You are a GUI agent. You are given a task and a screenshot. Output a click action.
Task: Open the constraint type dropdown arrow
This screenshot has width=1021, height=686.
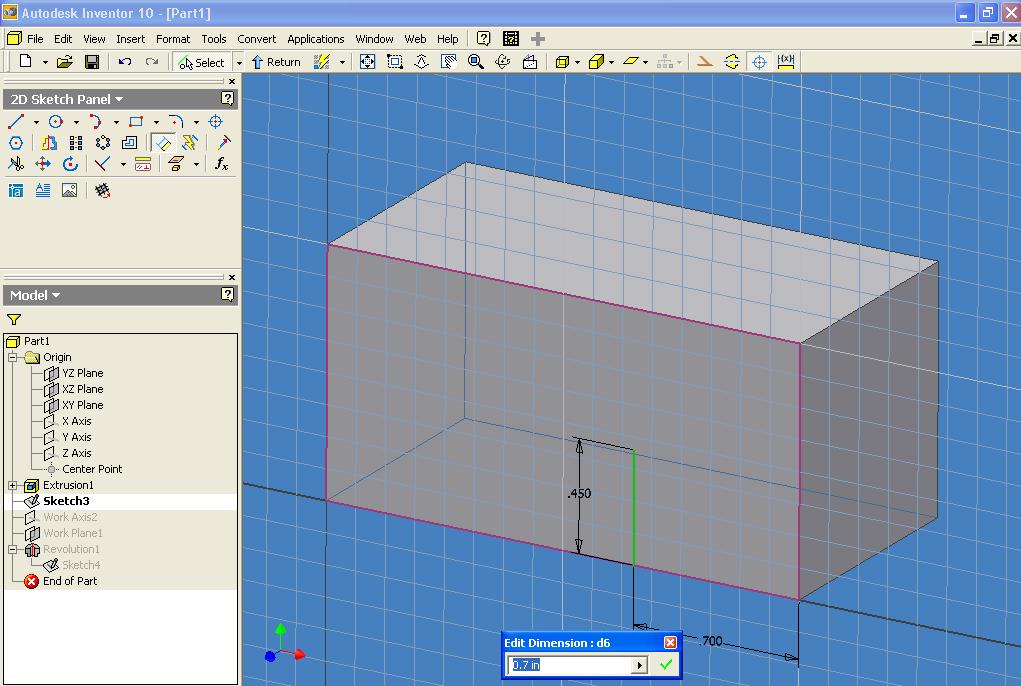click(123, 165)
